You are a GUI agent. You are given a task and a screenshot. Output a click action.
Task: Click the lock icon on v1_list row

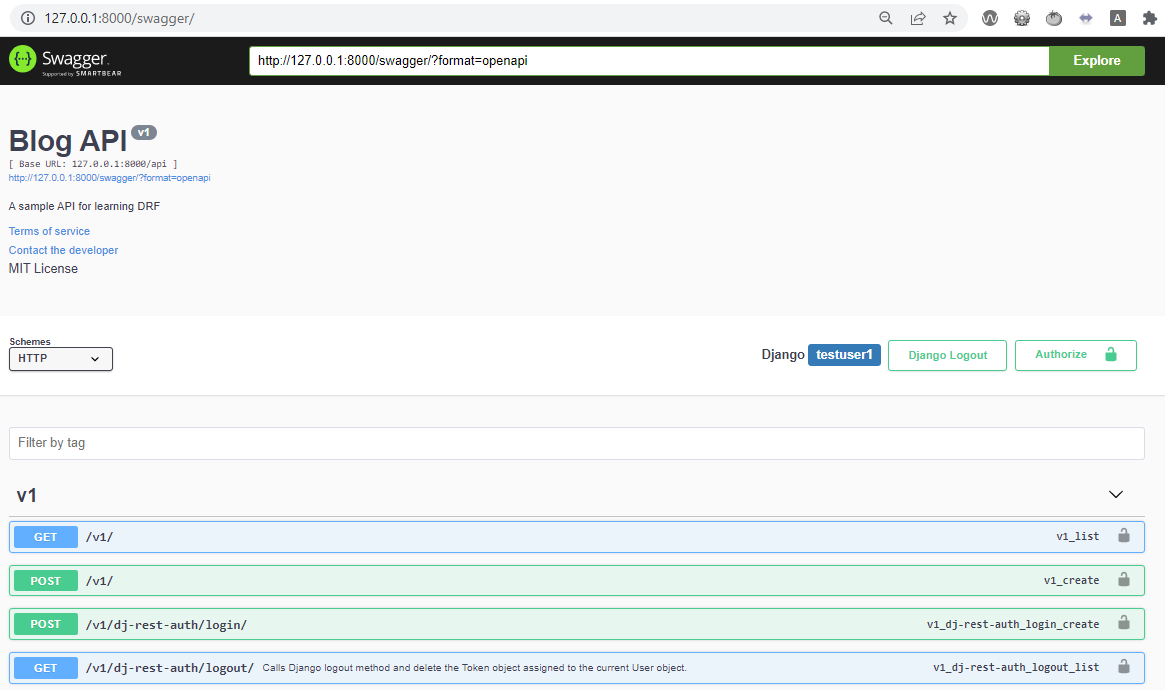[x=1124, y=536]
